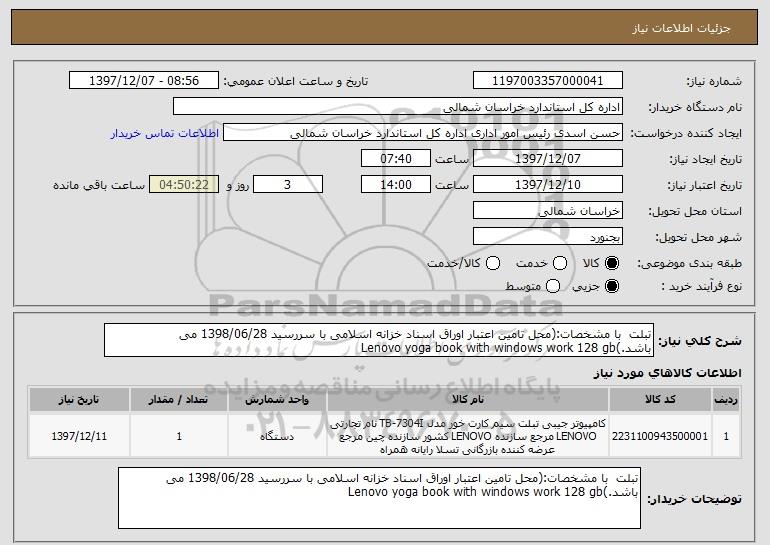Click the creation date field 1397/12/07
The height and width of the screenshot is (545, 770).
click(x=548, y=159)
